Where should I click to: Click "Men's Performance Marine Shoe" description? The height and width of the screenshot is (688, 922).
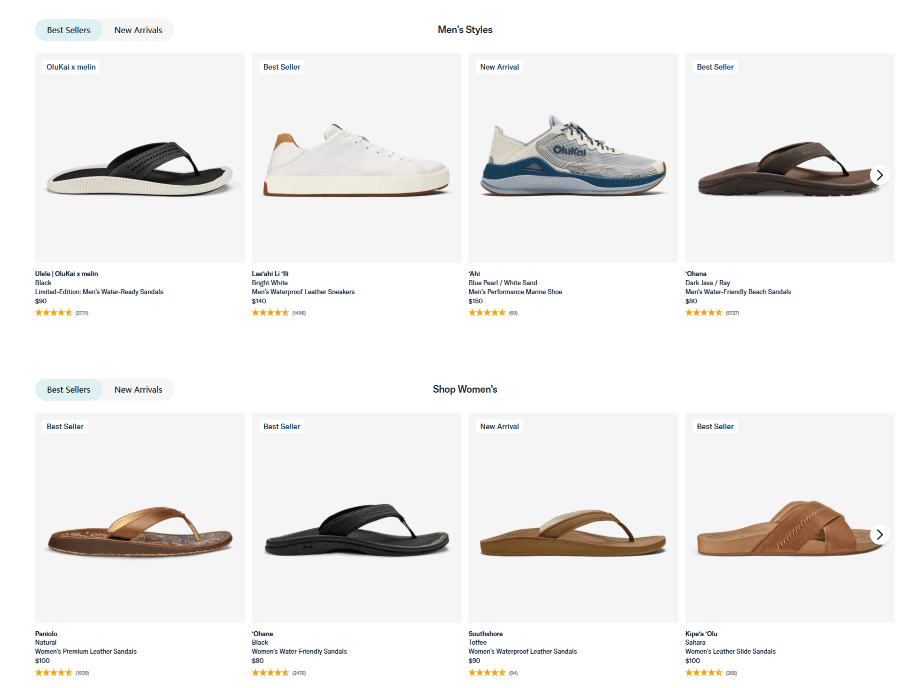pos(515,292)
